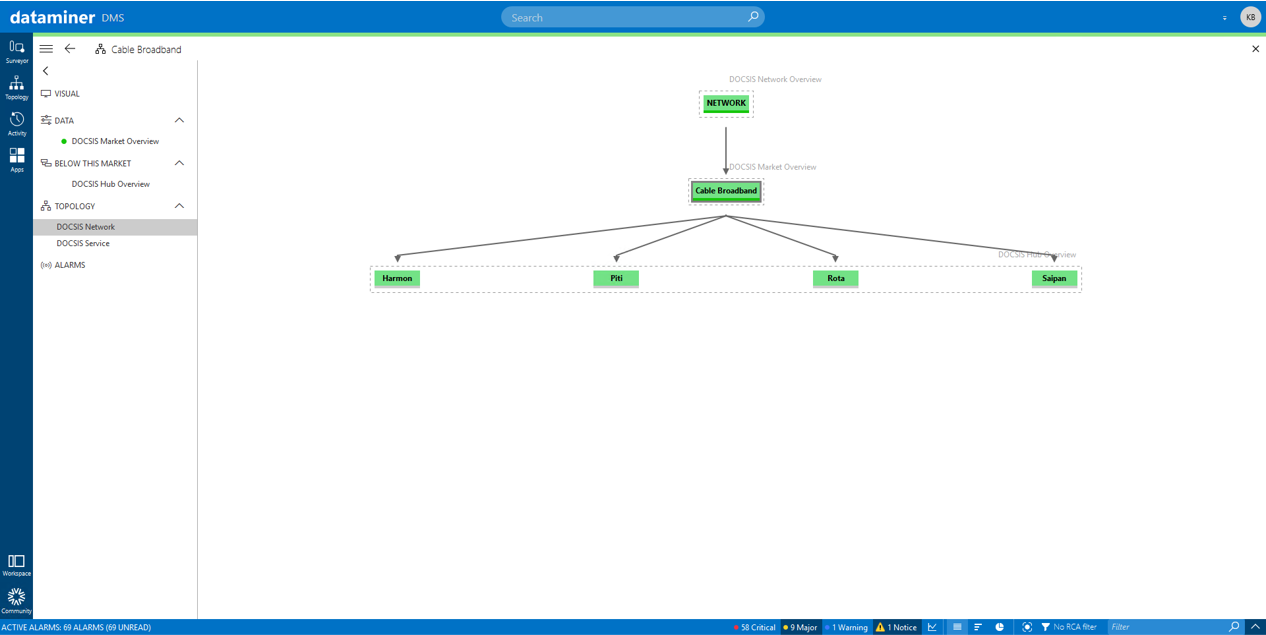Click the Harmon hub node
The image size is (1266, 635).
pos(397,279)
